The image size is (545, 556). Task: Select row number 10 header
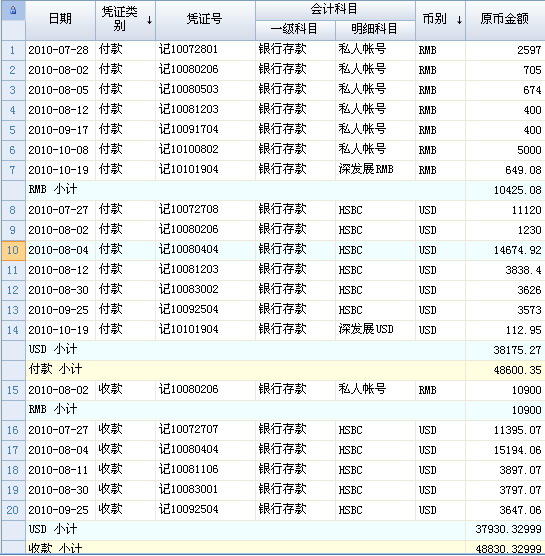[x=13, y=250]
